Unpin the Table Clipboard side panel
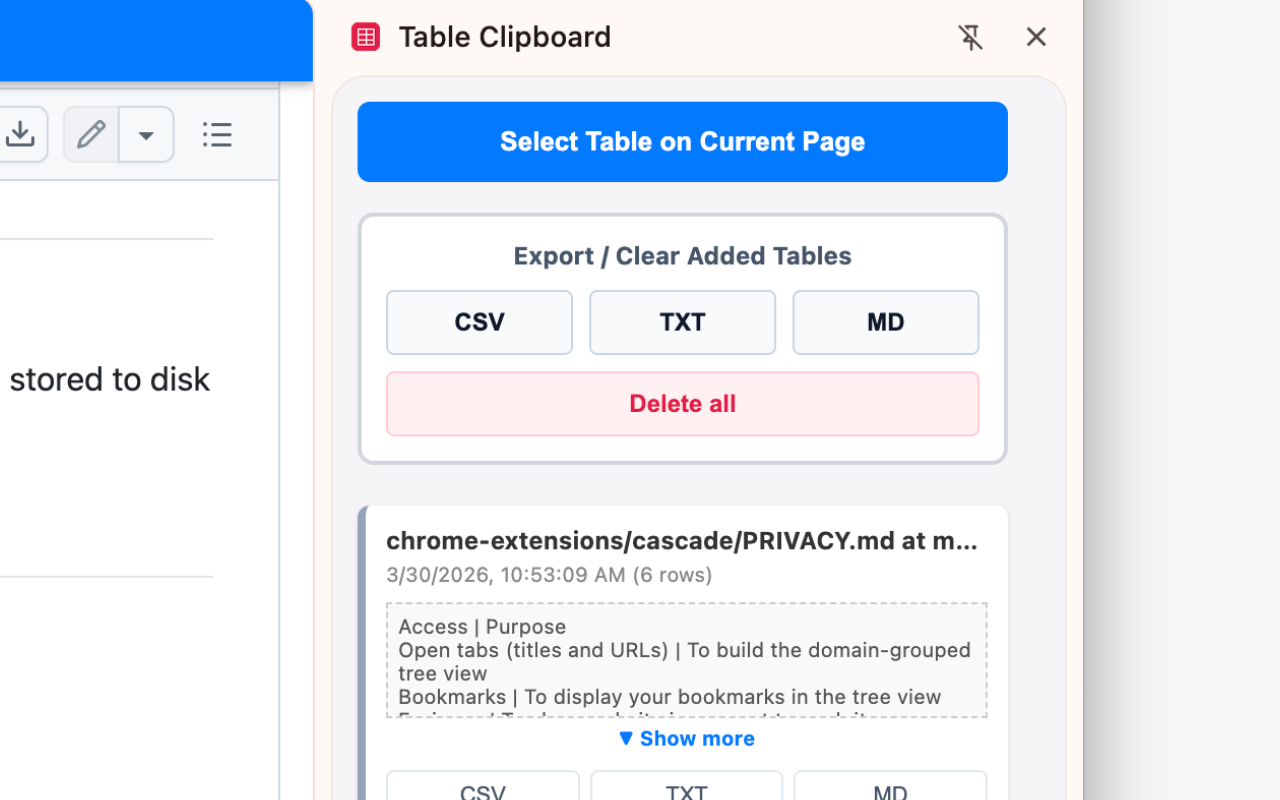1280x800 pixels. click(970, 37)
